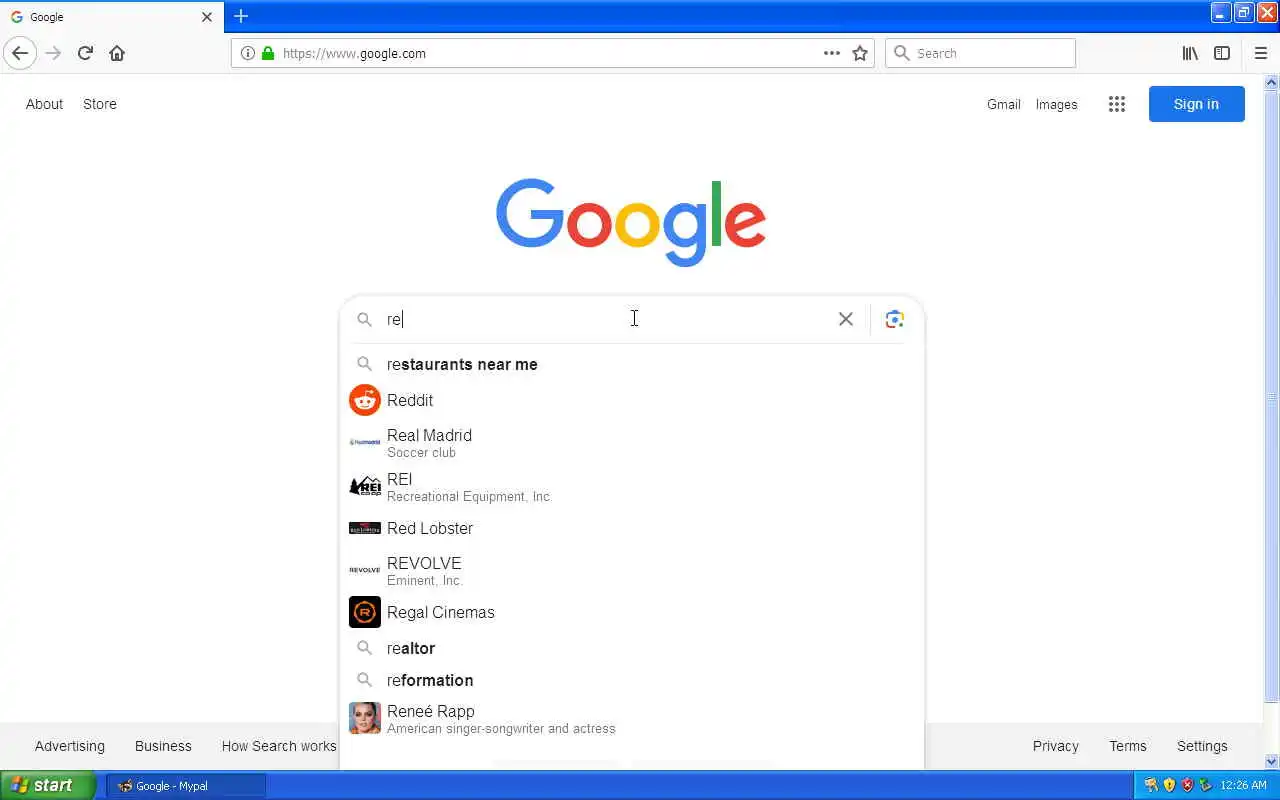Choose the Reddit suggestion text

click(410, 400)
